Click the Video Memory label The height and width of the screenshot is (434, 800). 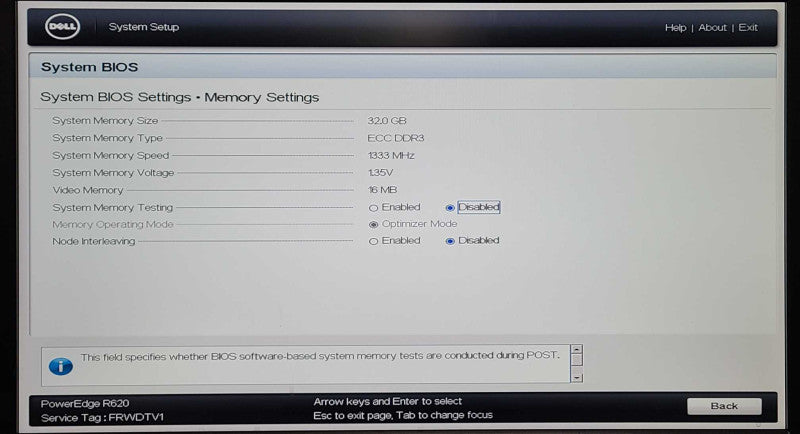pos(88,190)
